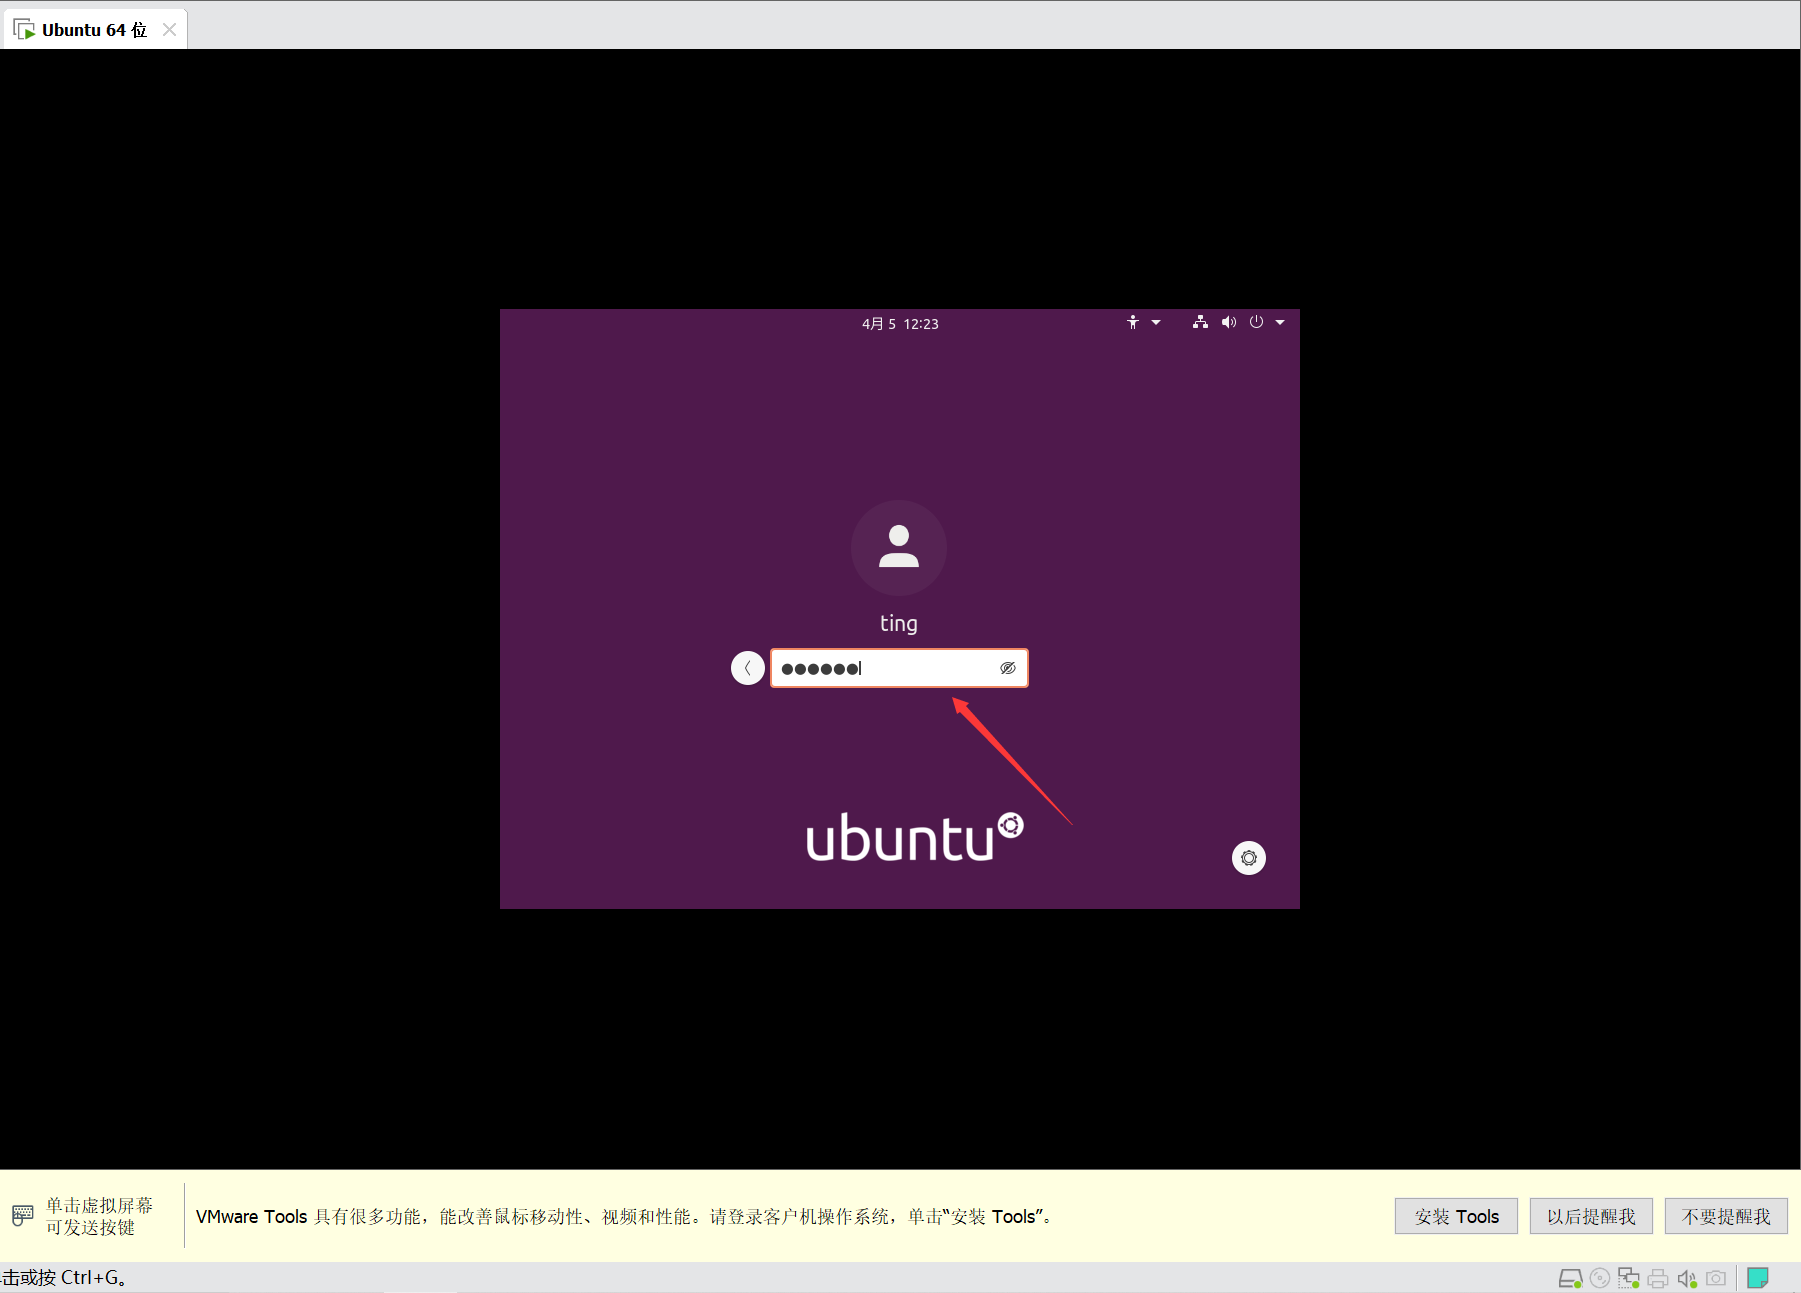
Task: Focus the password input field
Action: click(x=899, y=668)
